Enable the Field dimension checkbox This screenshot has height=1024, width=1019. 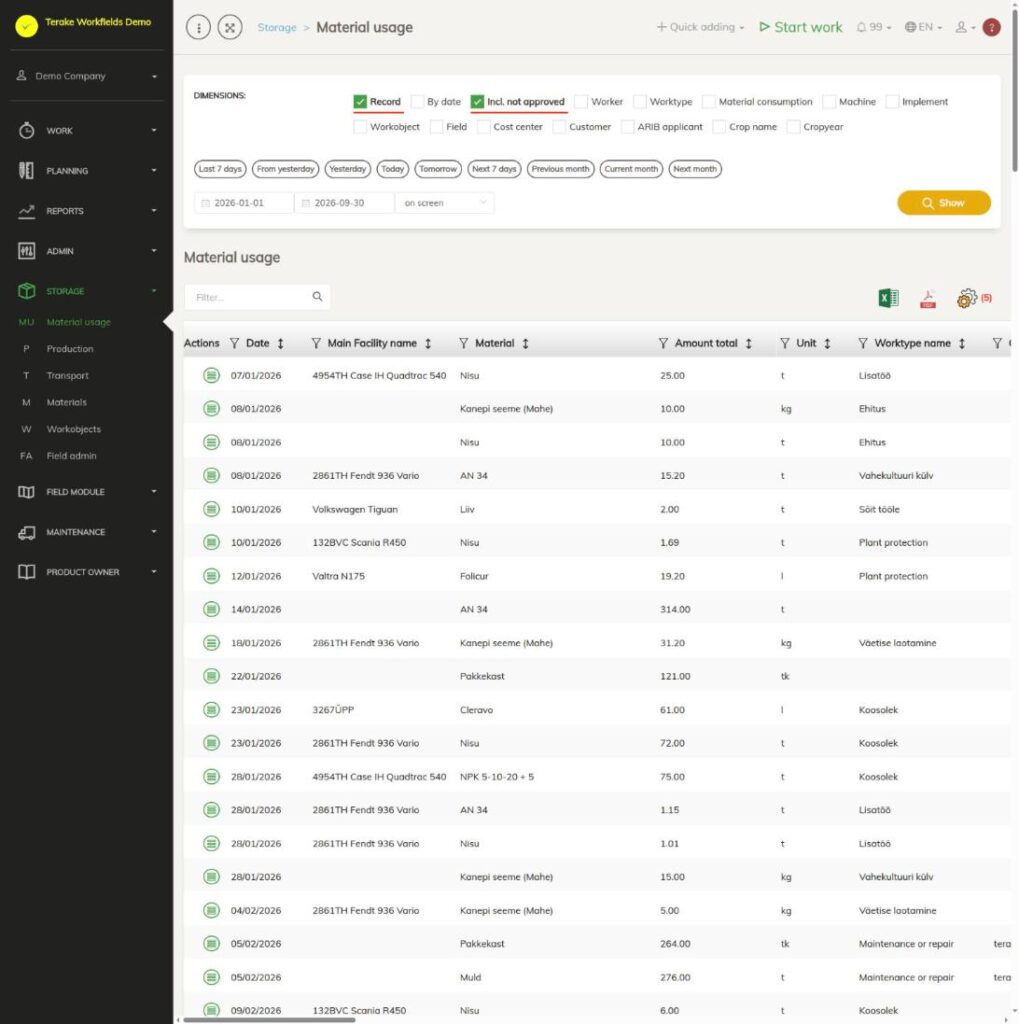[436, 127]
